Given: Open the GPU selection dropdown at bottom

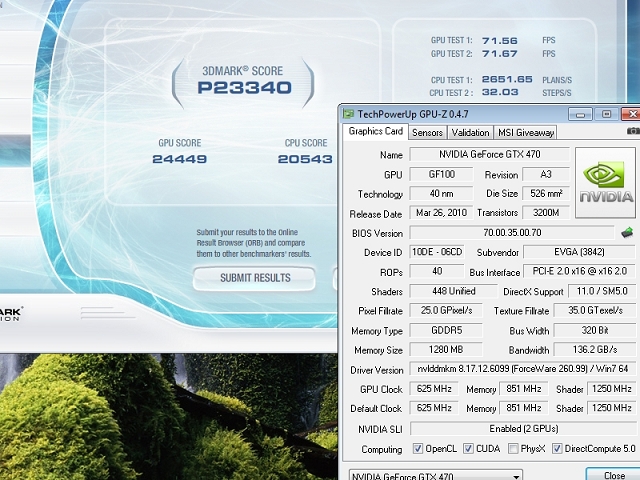Looking at the screenshot, I should click(x=436, y=476).
